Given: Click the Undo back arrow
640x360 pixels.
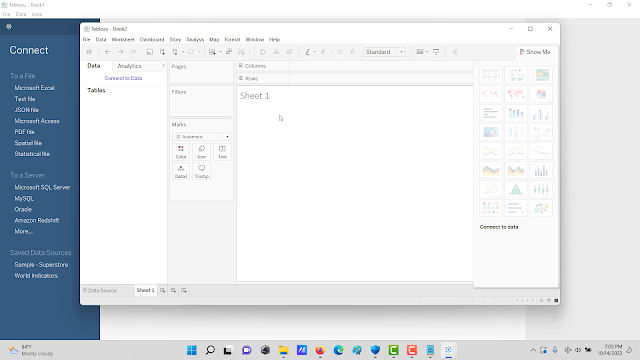Looking at the screenshot, I should (x=107, y=52).
